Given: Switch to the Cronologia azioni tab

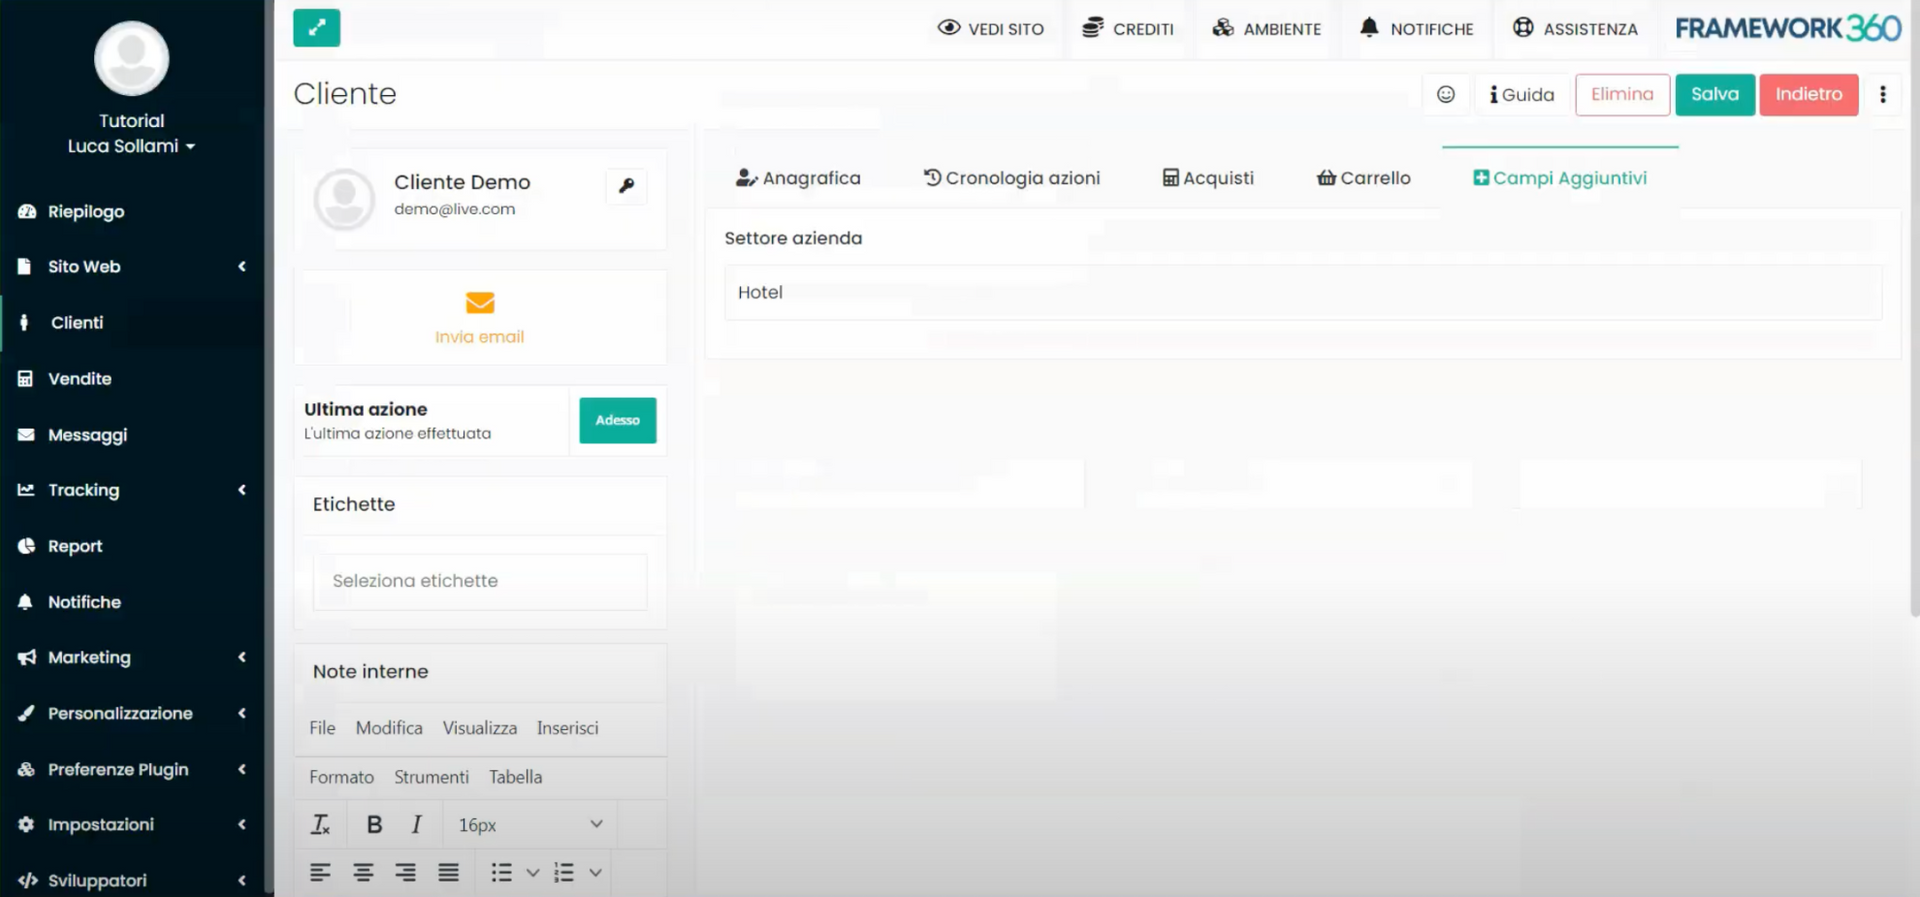Looking at the screenshot, I should pos(1011,178).
